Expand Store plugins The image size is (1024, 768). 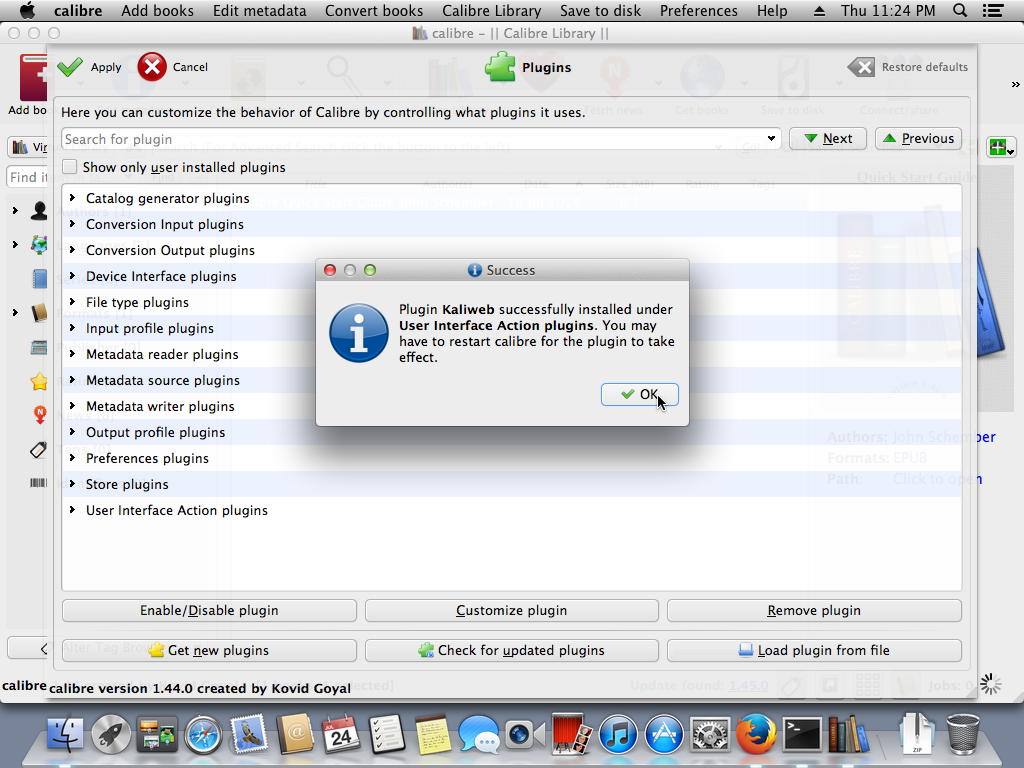tap(72, 484)
